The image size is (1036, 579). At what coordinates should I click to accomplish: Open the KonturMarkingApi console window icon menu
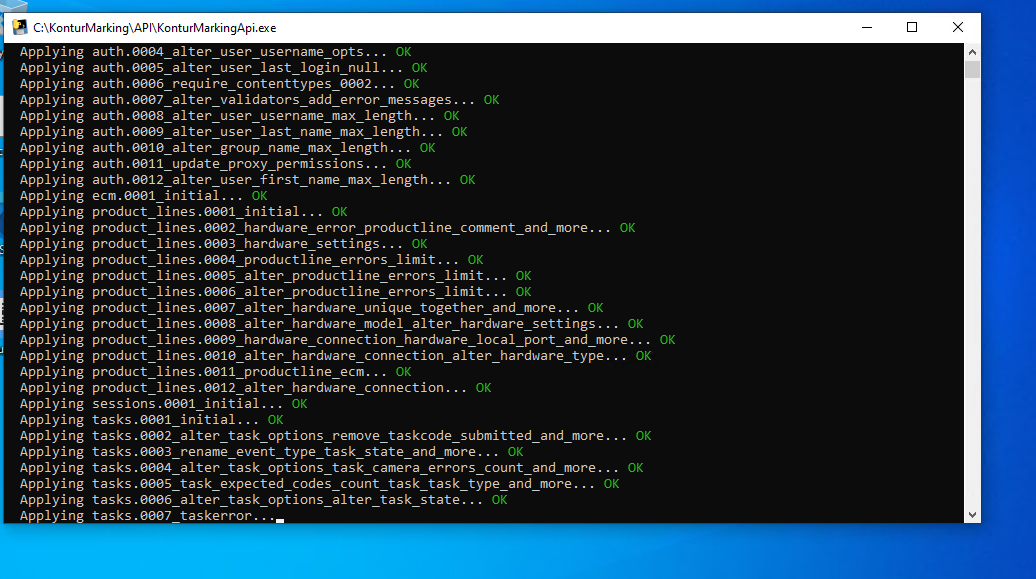20,28
